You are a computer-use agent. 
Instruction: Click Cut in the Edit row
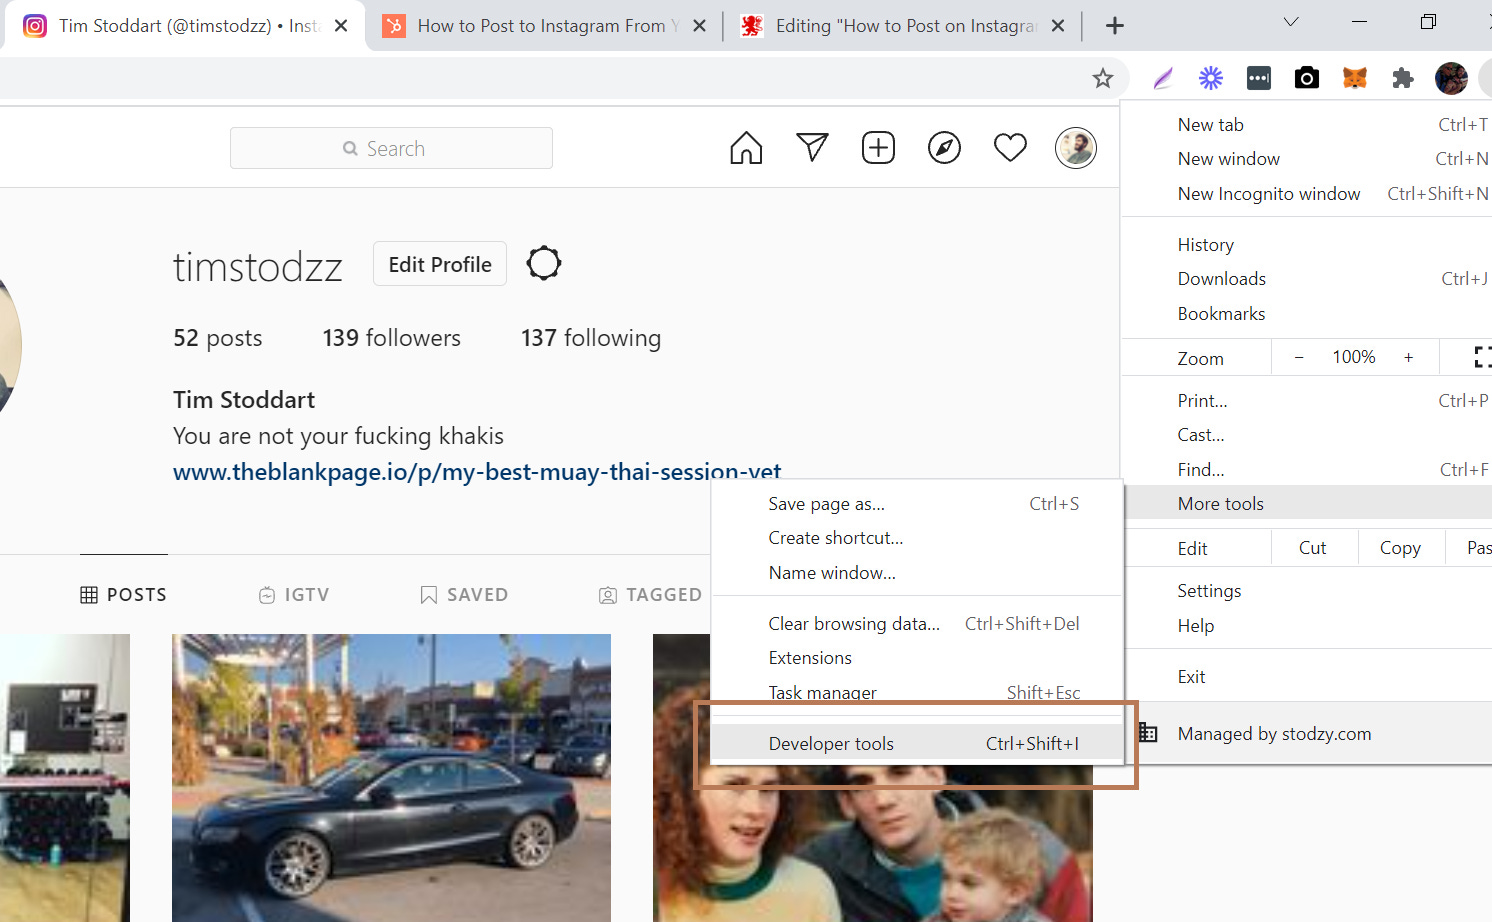click(x=1313, y=548)
